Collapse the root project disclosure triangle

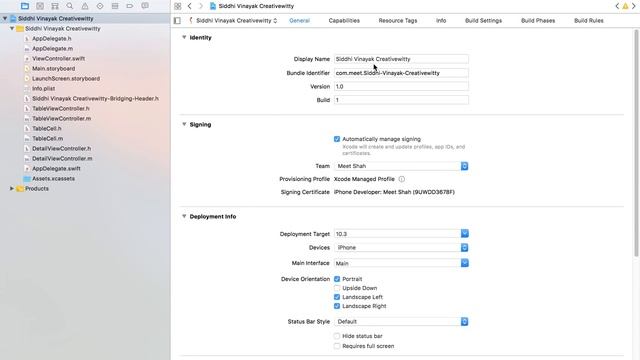pyautogui.click(x=5, y=18)
